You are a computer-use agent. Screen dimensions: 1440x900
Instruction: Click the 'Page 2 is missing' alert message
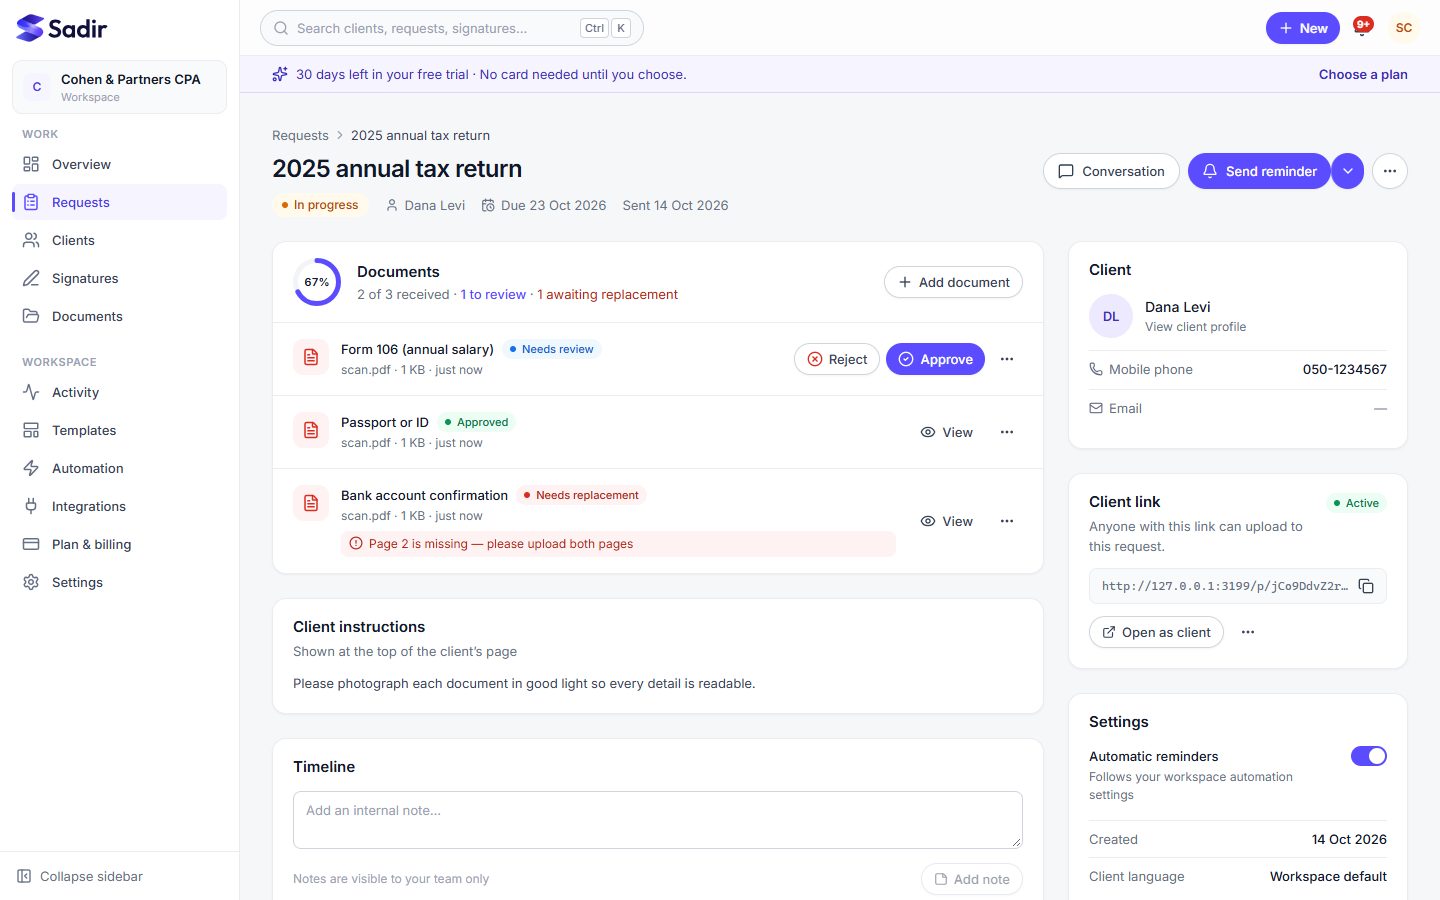coord(618,544)
